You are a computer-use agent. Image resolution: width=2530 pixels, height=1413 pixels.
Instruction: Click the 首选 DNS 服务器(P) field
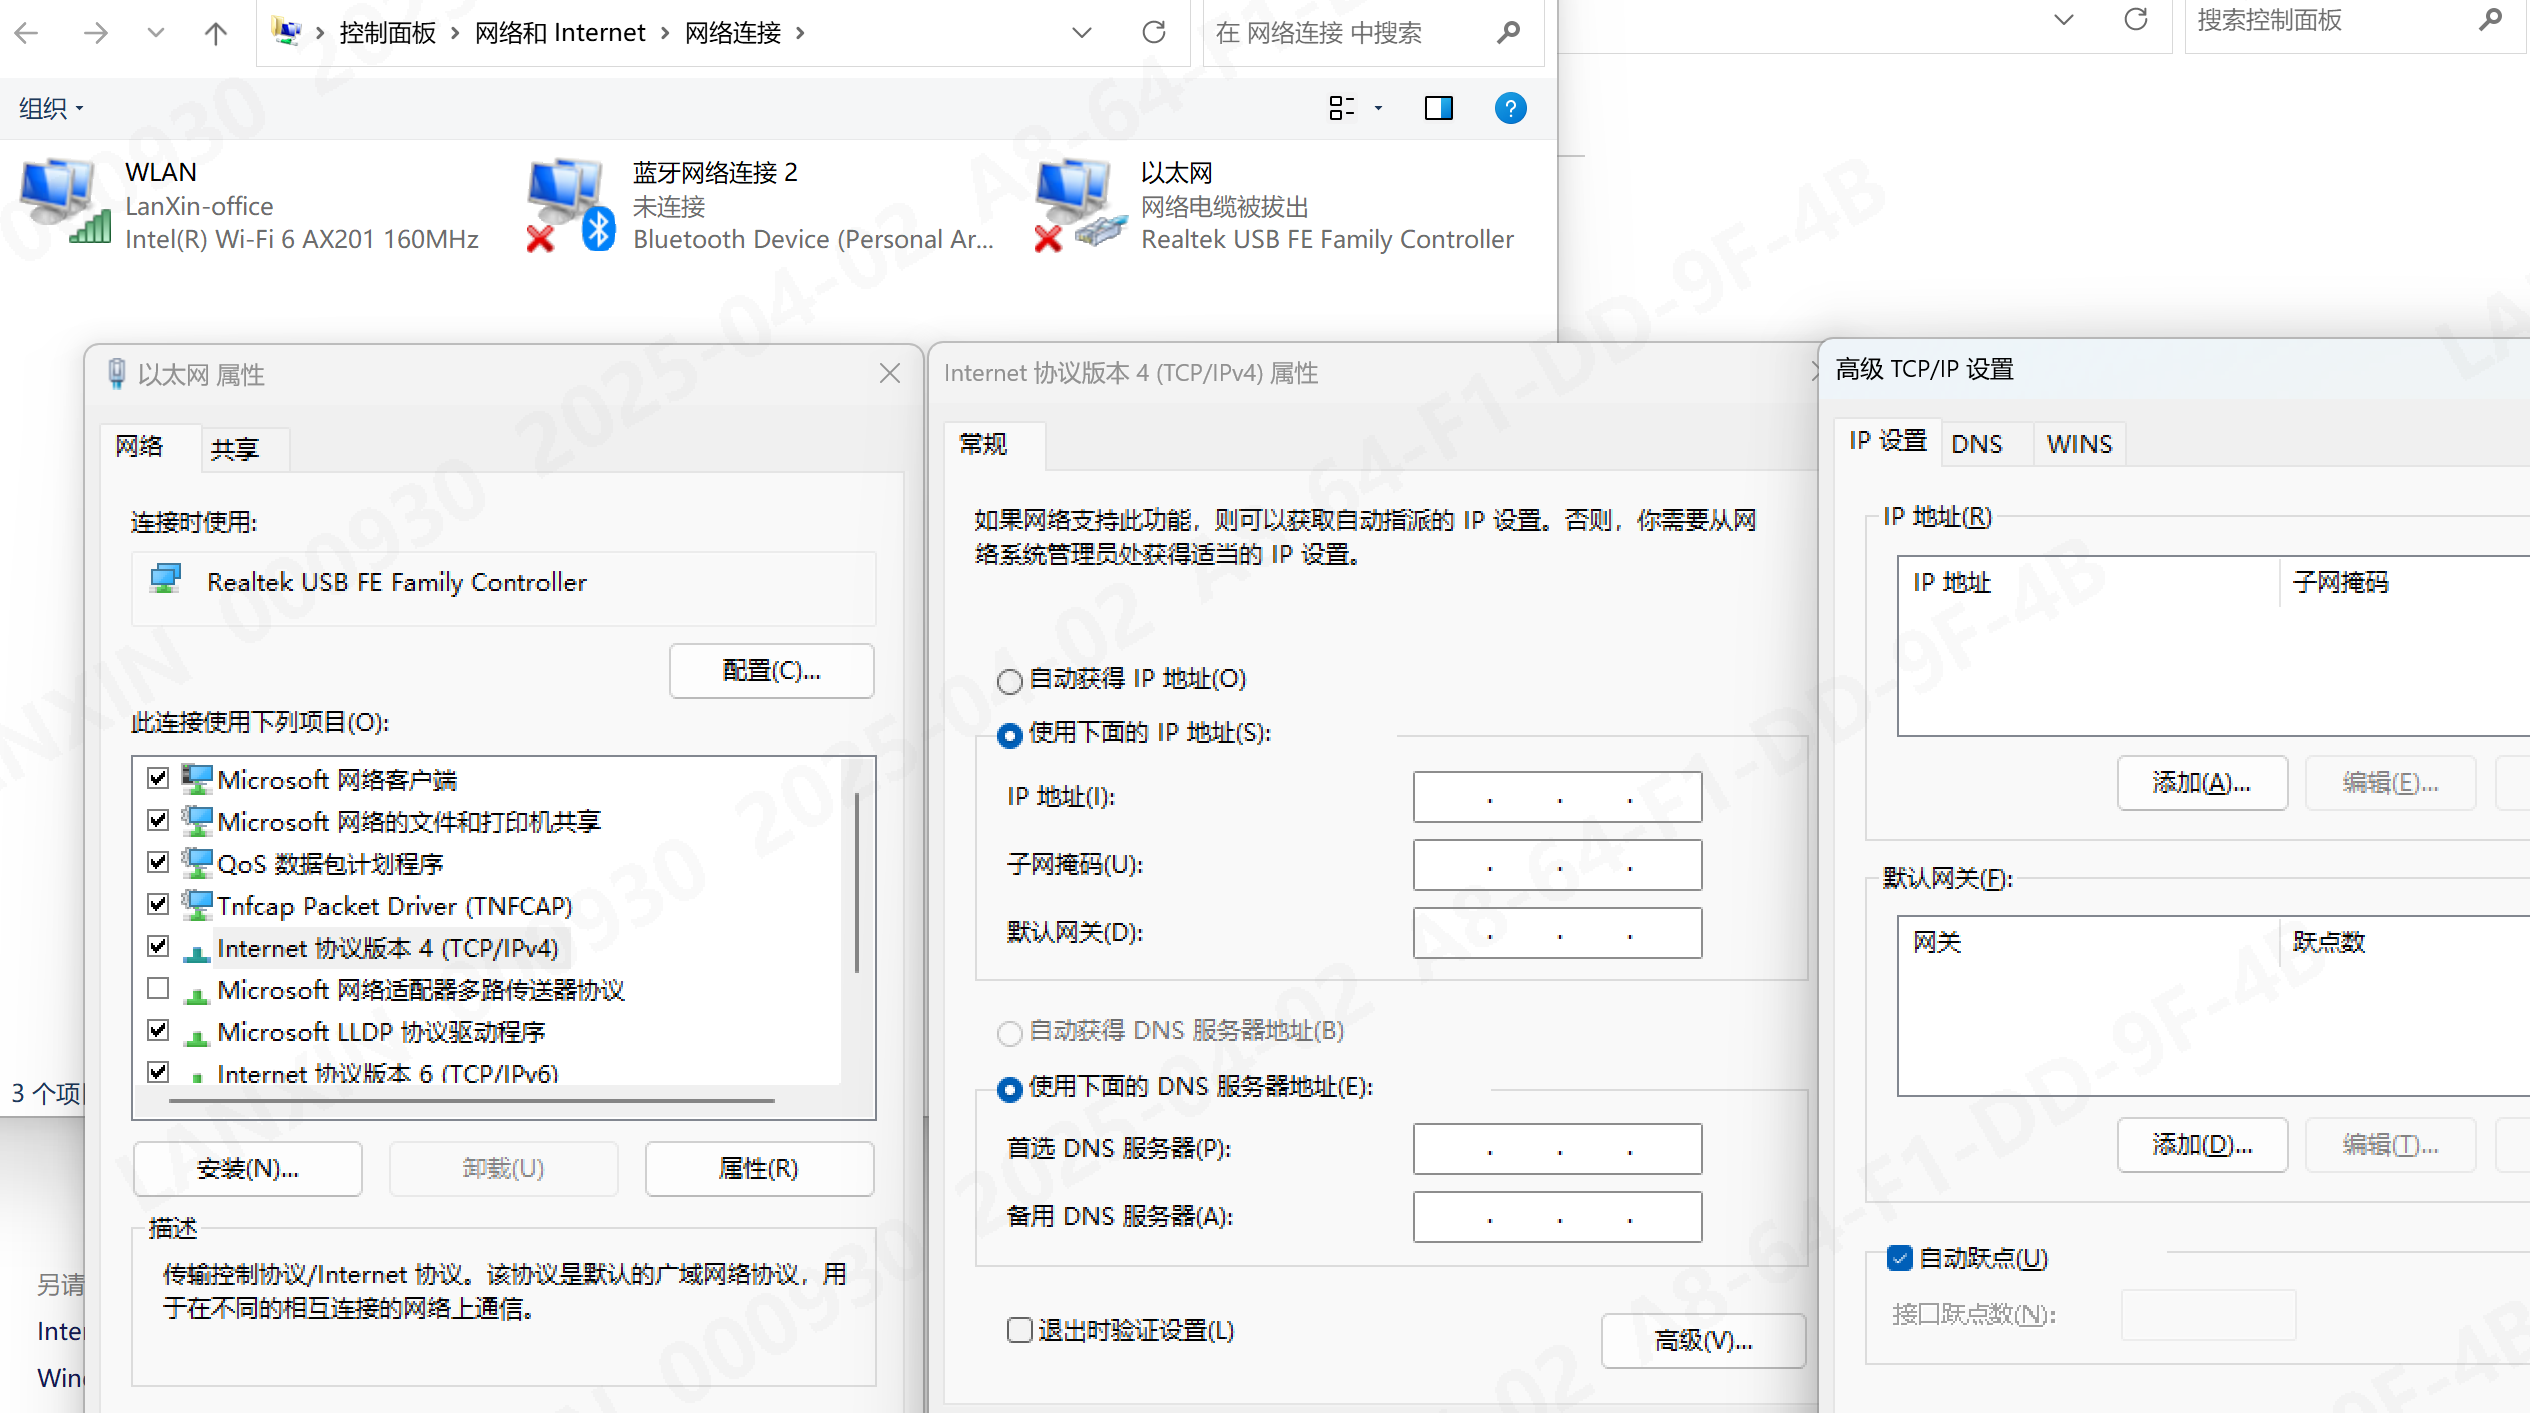(x=1557, y=1149)
